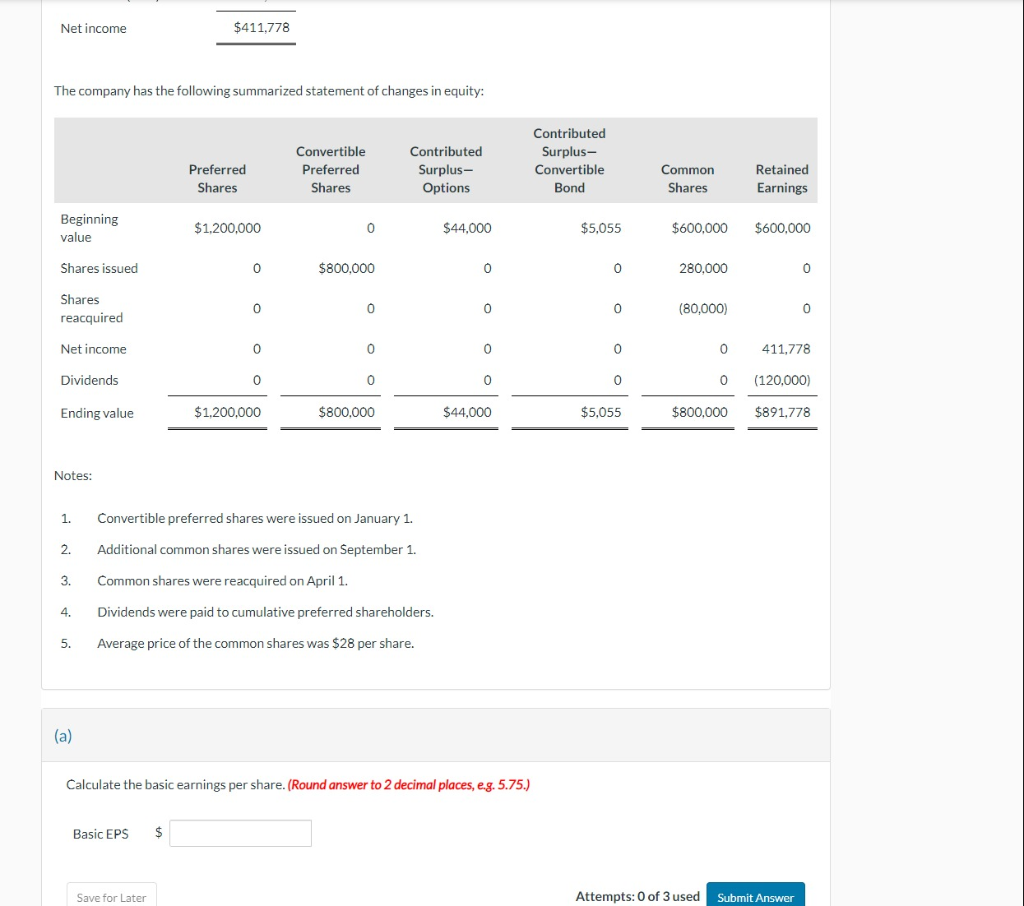Click the Attempts: 0 of 3 used text
Viewport: 1024px width, 906px height.
637,896
